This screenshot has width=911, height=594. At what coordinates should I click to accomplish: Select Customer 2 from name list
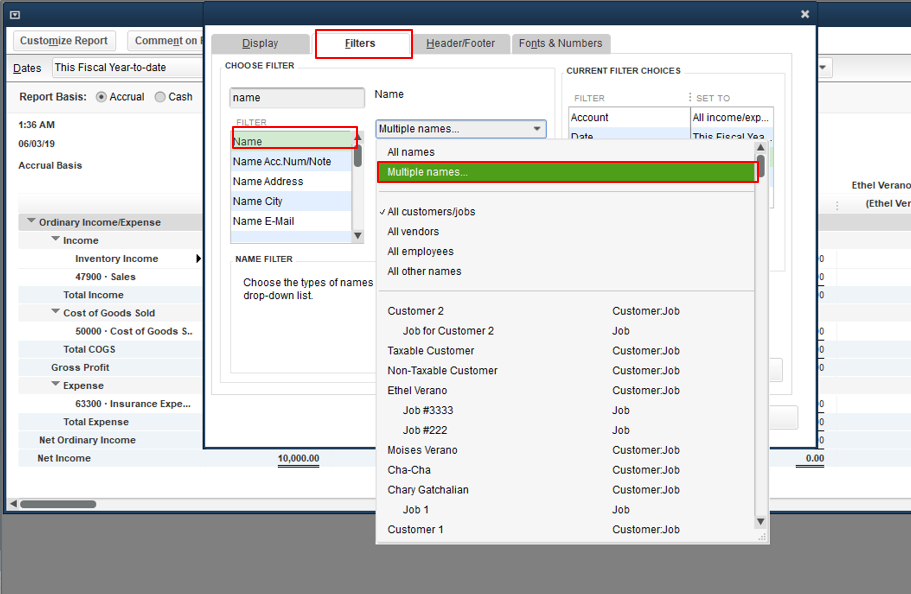566,311
